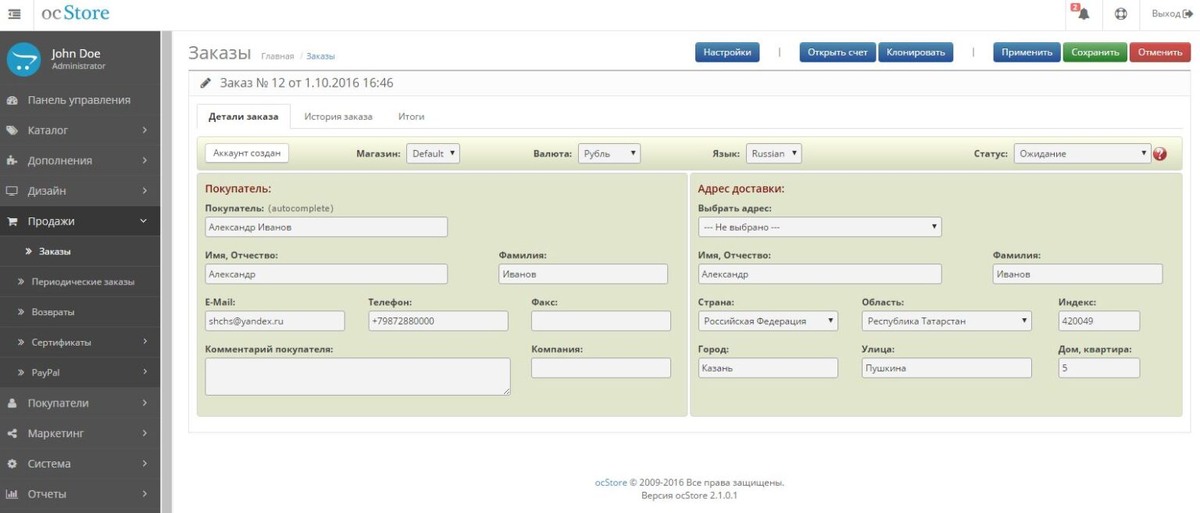Click the Заказы breadcrumb link
The width and height of the screenshot is (1200, 513).
pos(320,56)
